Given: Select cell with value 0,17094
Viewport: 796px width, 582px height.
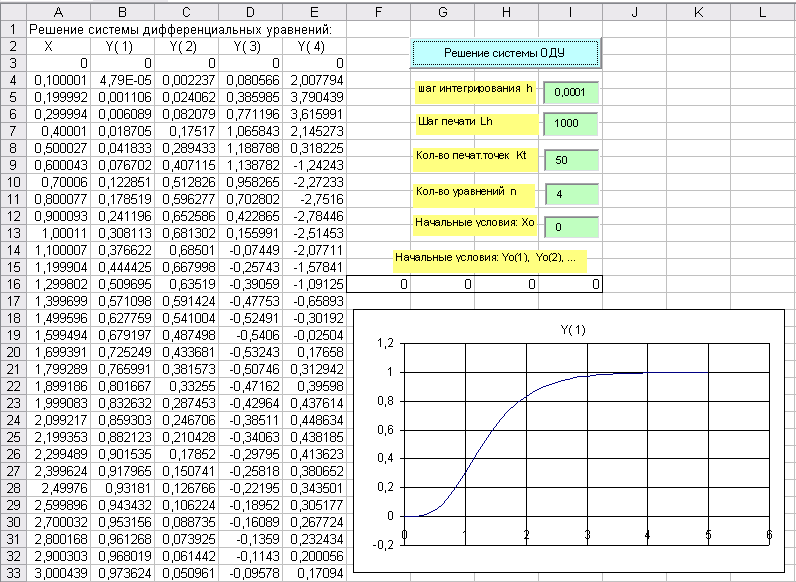Looking at the screenshot, I should pyautogui.click(x=314, y=573).
